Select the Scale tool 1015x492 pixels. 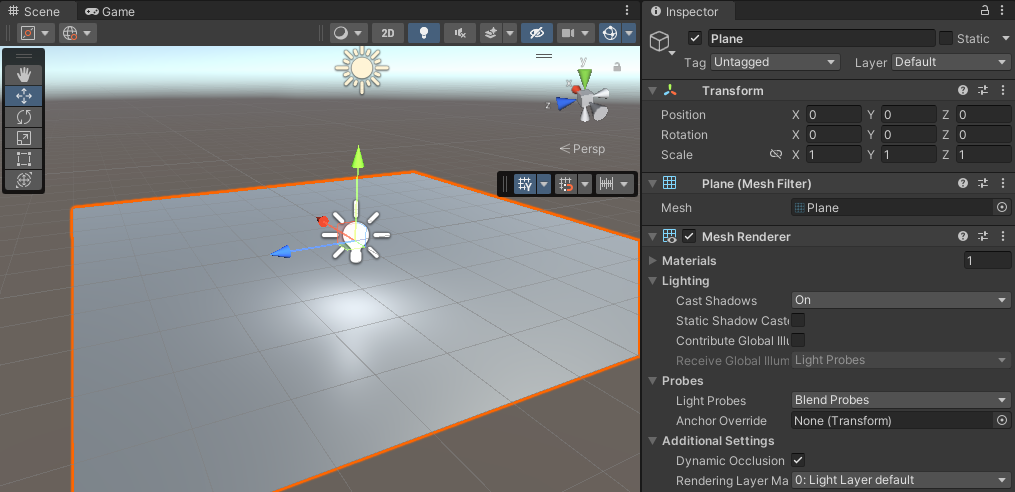(24, 138)
